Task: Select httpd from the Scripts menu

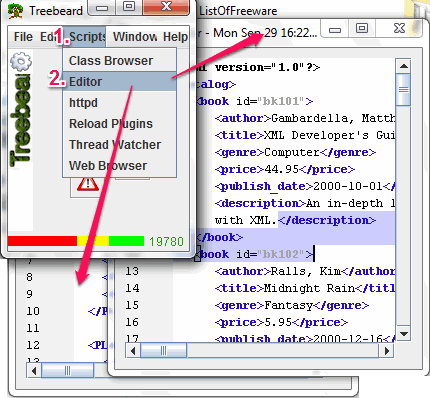Action: (119, 103)
